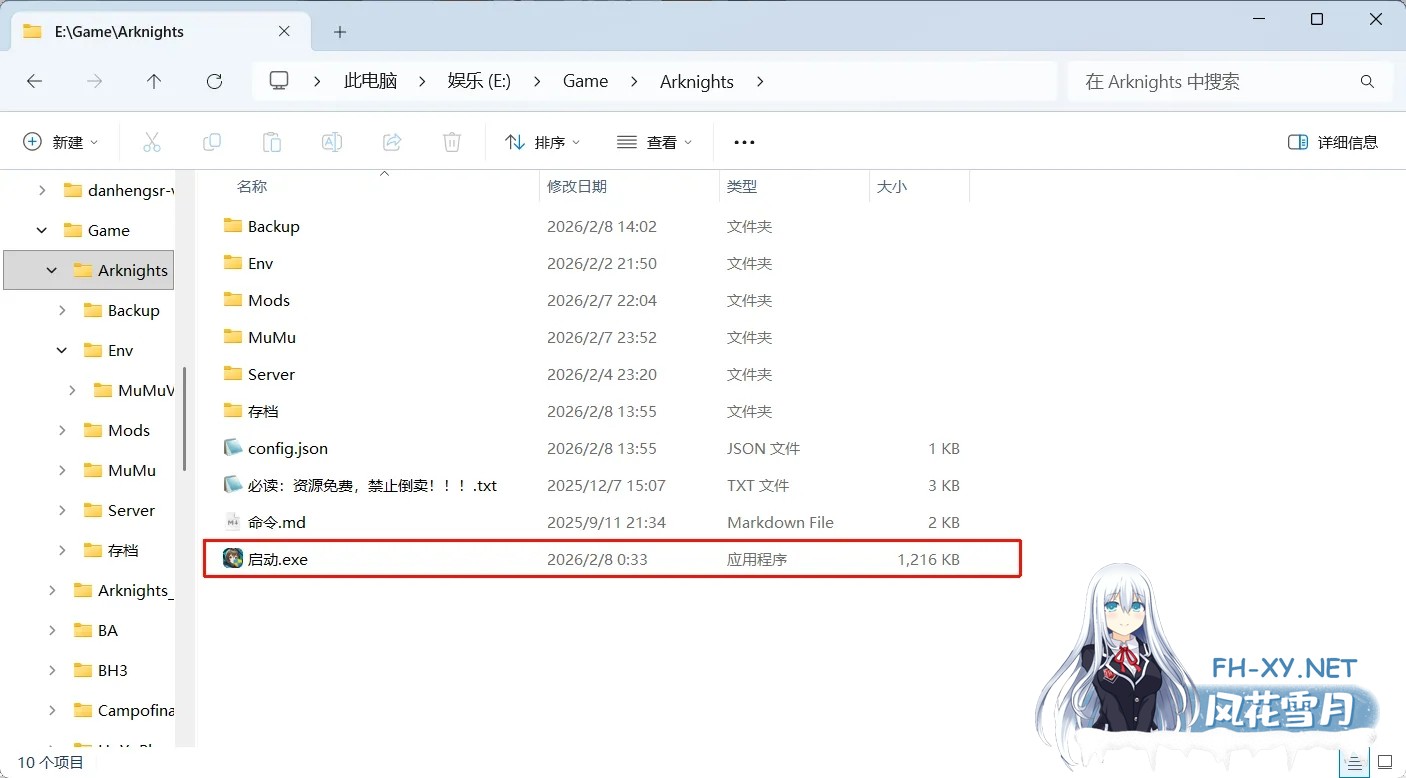Click the Back arrow icon

pos(34,81)
